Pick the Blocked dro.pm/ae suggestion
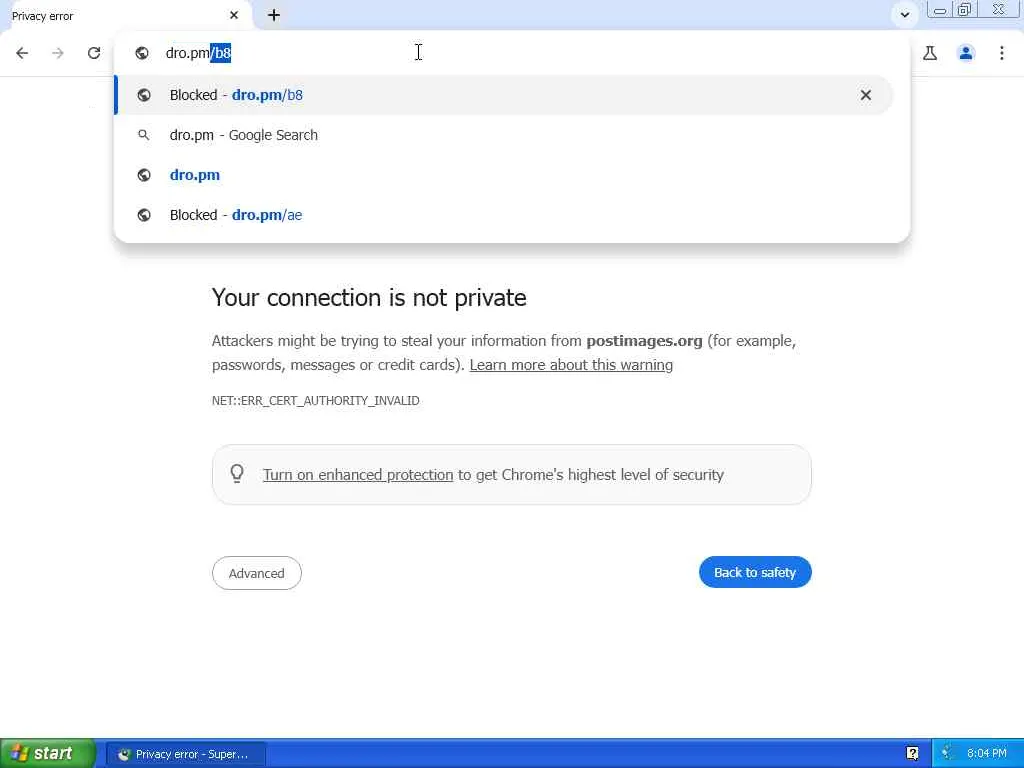1024x768 pixels. [x=236, y=215]
